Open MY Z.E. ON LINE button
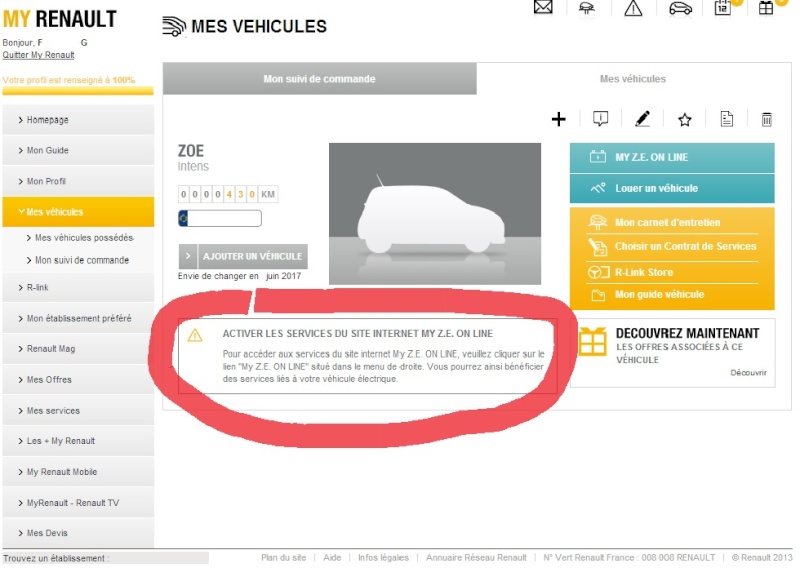This screenshot has height=568, width=800. 672,157
